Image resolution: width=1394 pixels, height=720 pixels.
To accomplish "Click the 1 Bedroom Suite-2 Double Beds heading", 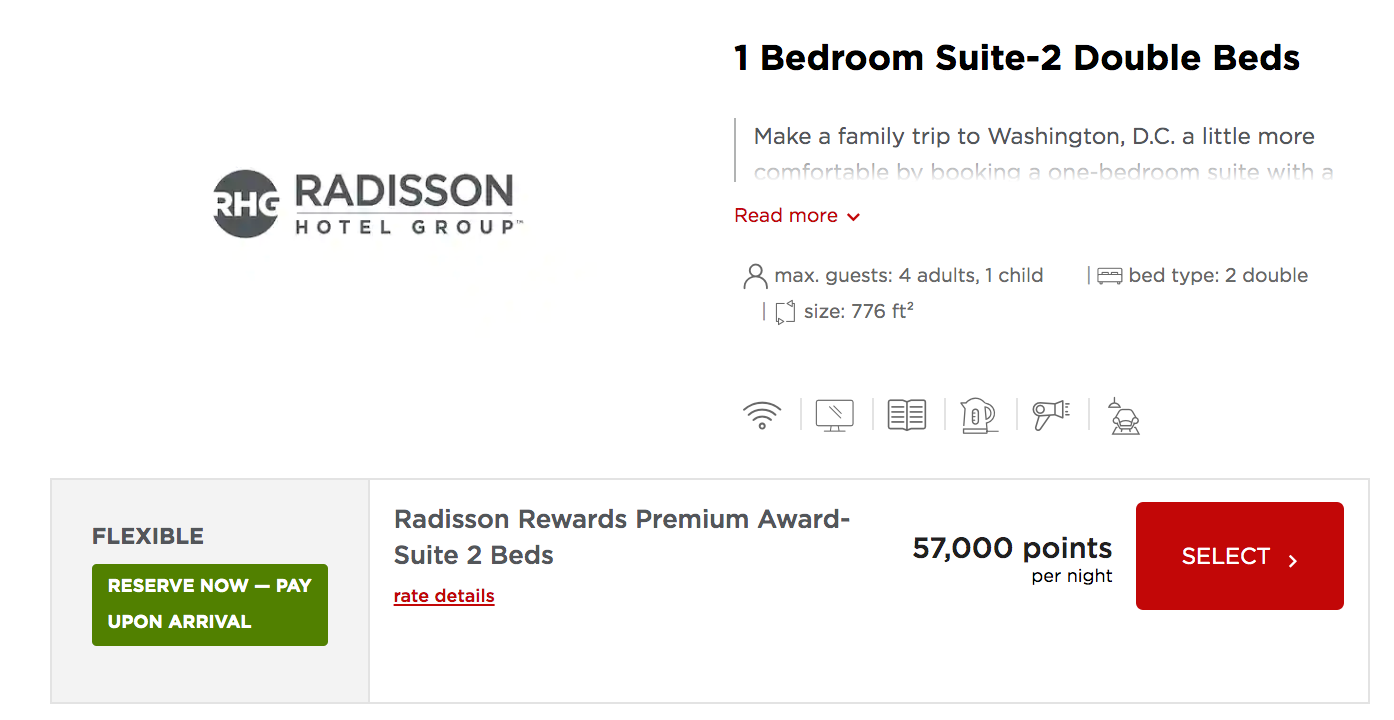I will pos(1017,58).
